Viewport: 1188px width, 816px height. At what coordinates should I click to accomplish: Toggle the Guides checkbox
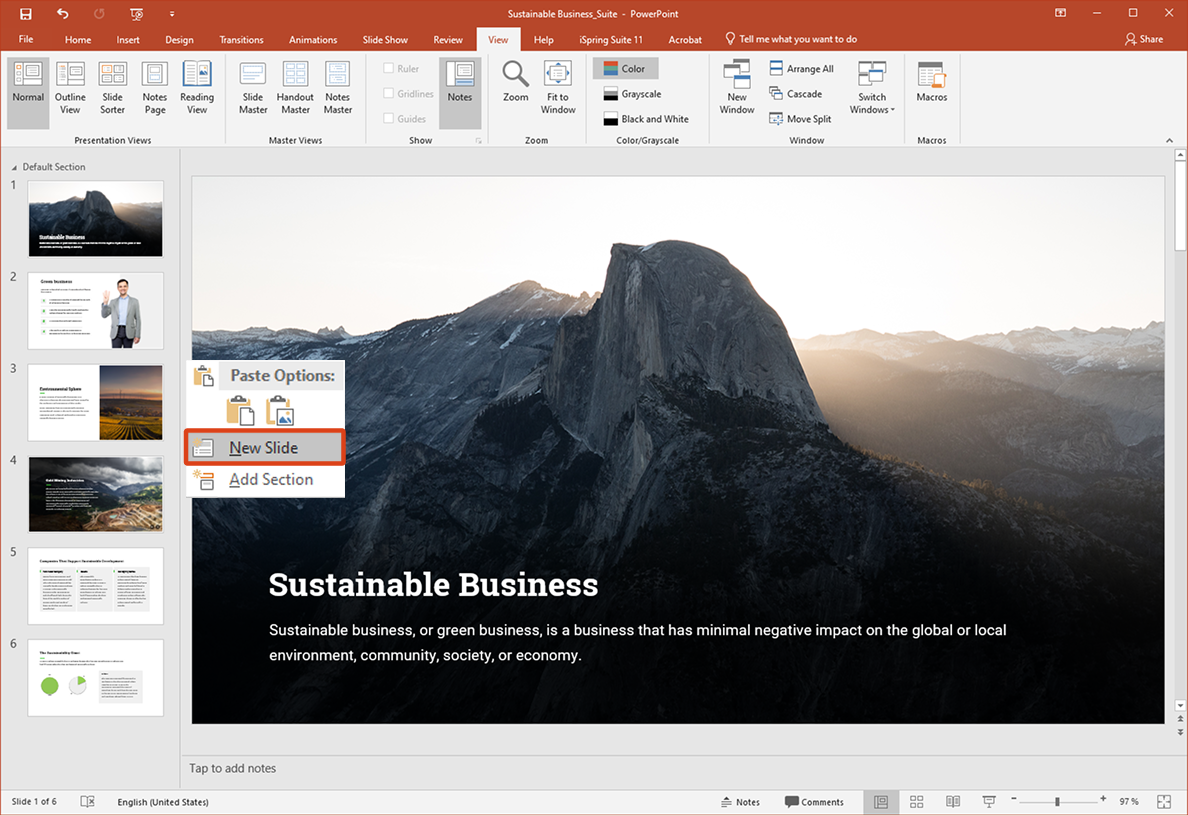pos(388,118)
